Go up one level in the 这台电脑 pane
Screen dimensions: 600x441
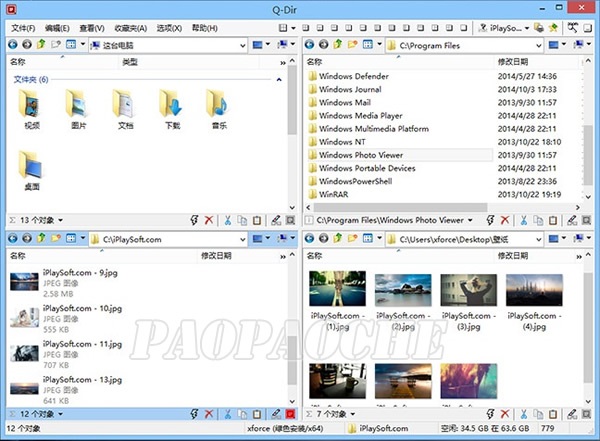[41, 44]
